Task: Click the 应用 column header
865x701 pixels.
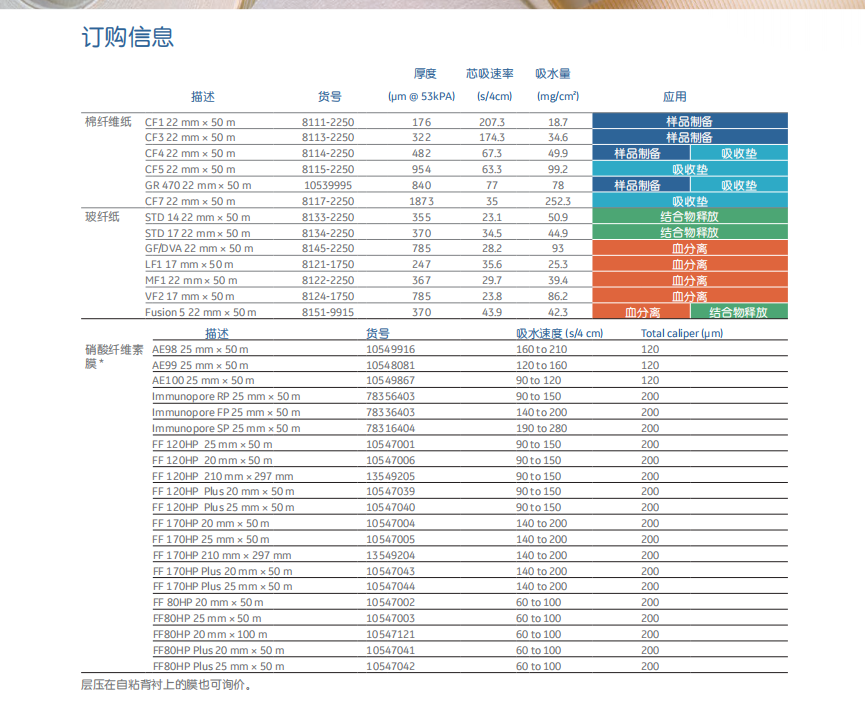Action: (675, 97)
